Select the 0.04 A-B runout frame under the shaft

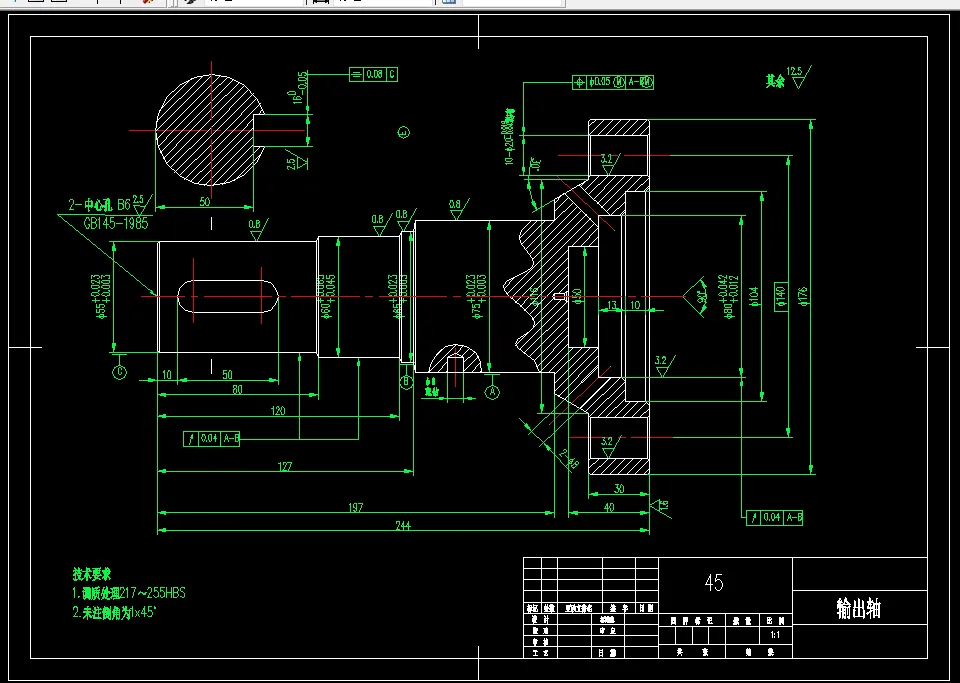coord(211,438)
